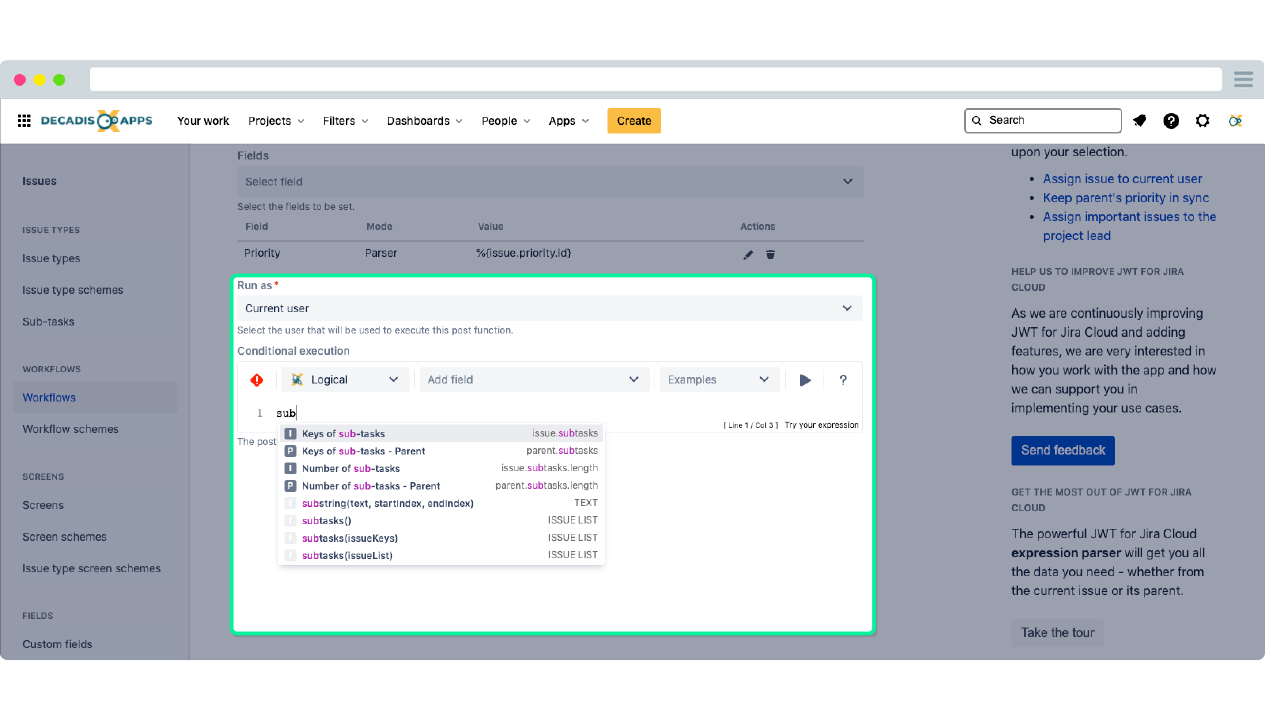Image resolution: width=1265 pixels, height=720 pixels.
Task: Open the help question mark icon
Action: 1171,121
